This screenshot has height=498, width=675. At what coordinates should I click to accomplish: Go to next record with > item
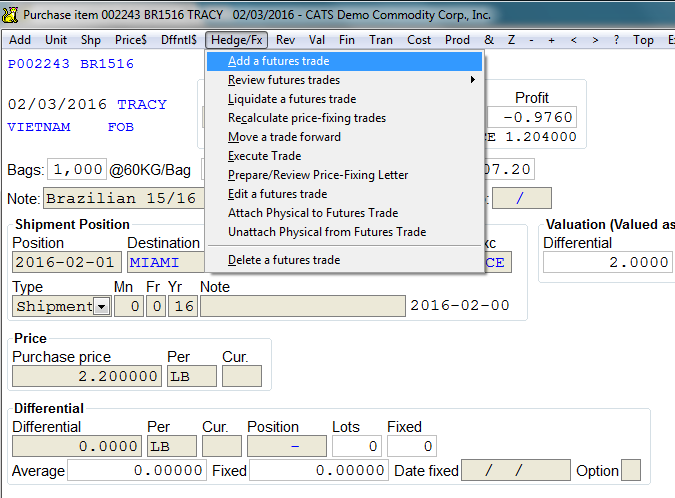tap(595, 40)
